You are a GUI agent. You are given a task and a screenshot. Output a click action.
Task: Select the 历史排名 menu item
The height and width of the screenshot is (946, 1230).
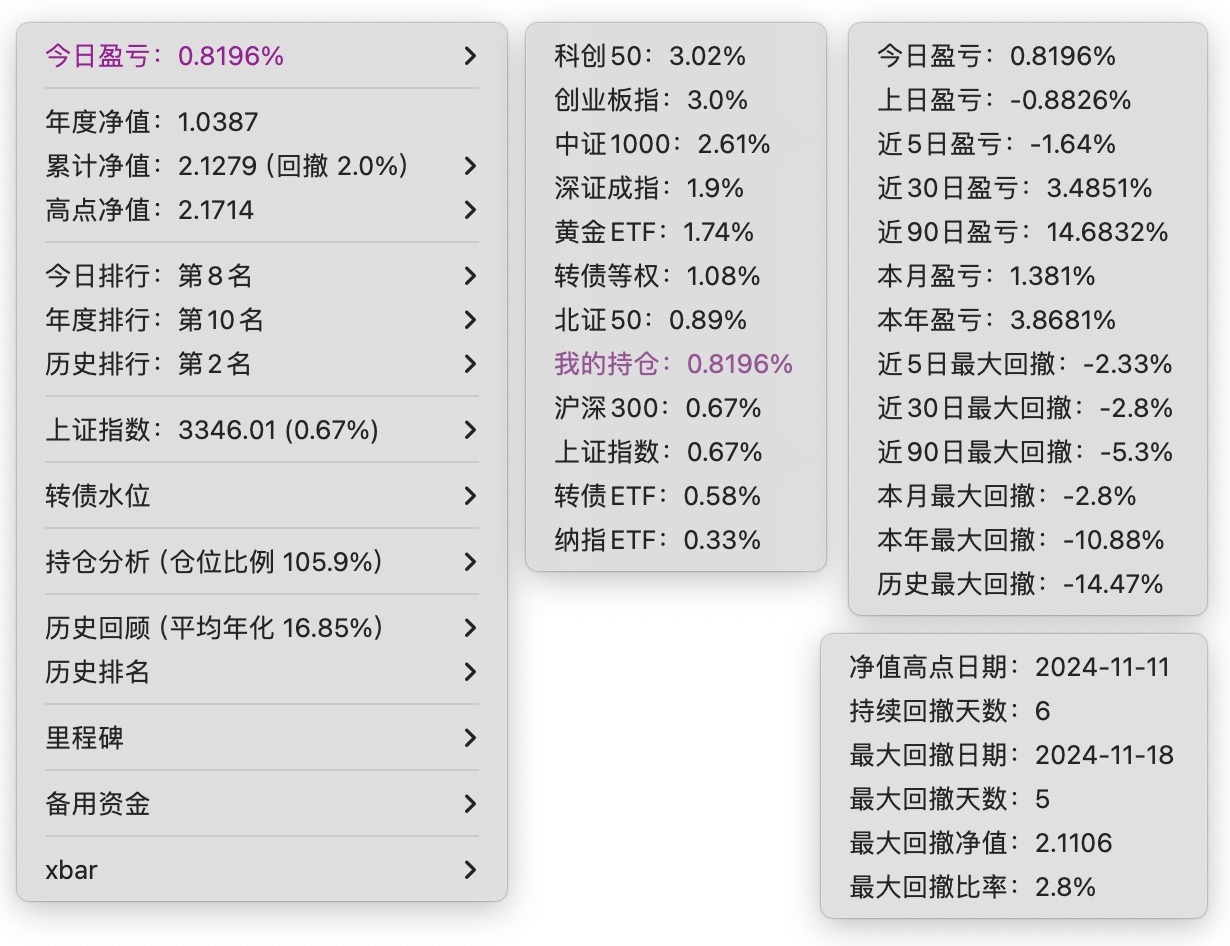[x=98, y=672]
